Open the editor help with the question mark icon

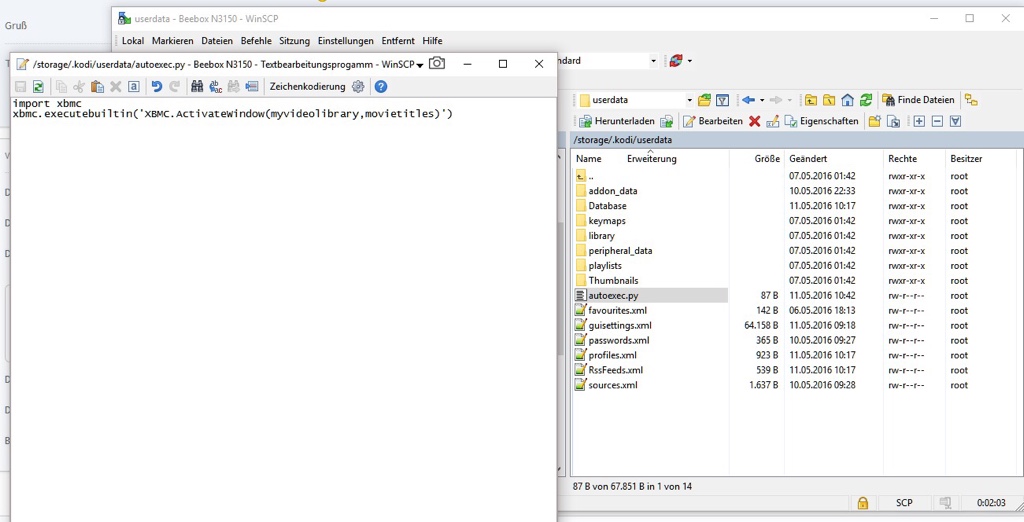[381, 86]
